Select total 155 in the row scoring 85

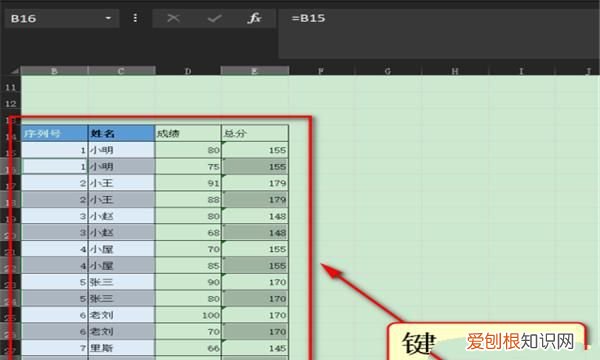[255, 265]
